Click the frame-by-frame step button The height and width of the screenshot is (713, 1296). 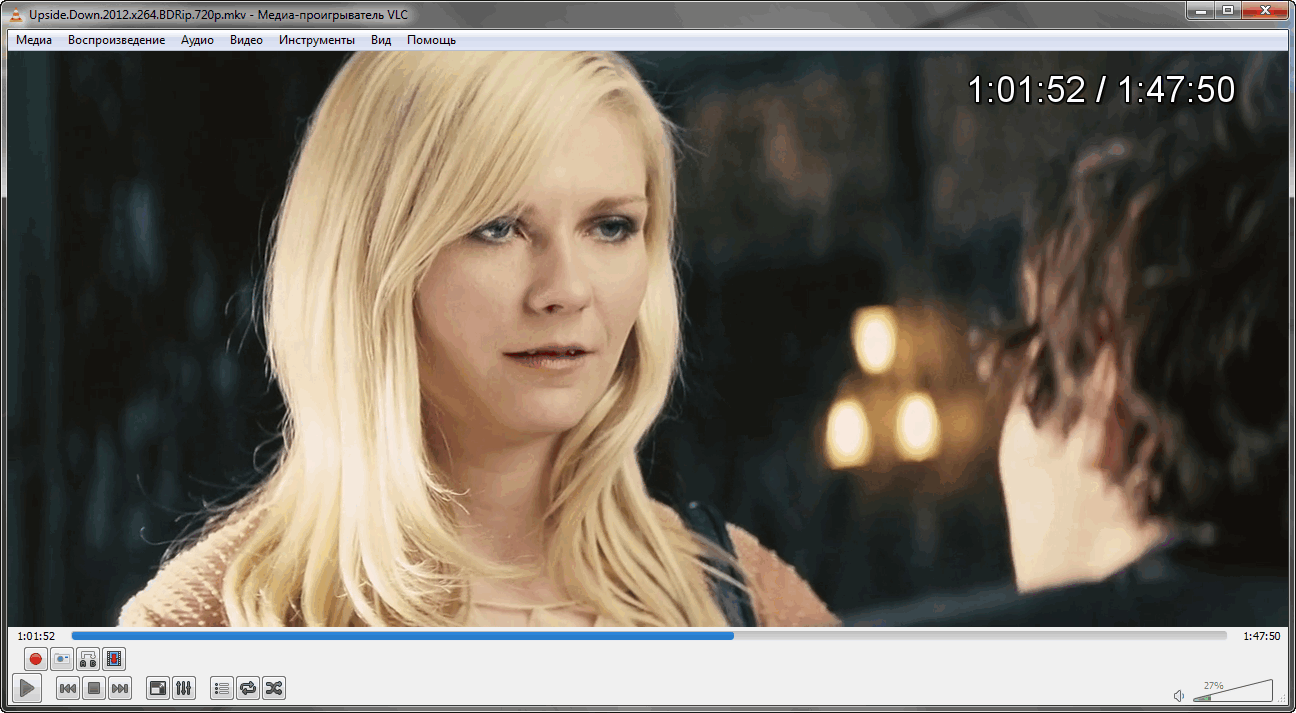114,659
